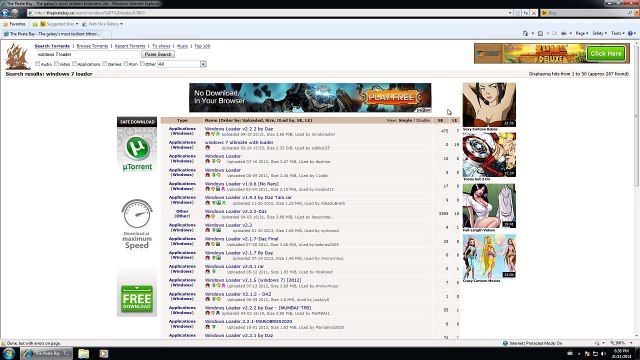
Task: Switch view to Double
Action: [422, 120]
